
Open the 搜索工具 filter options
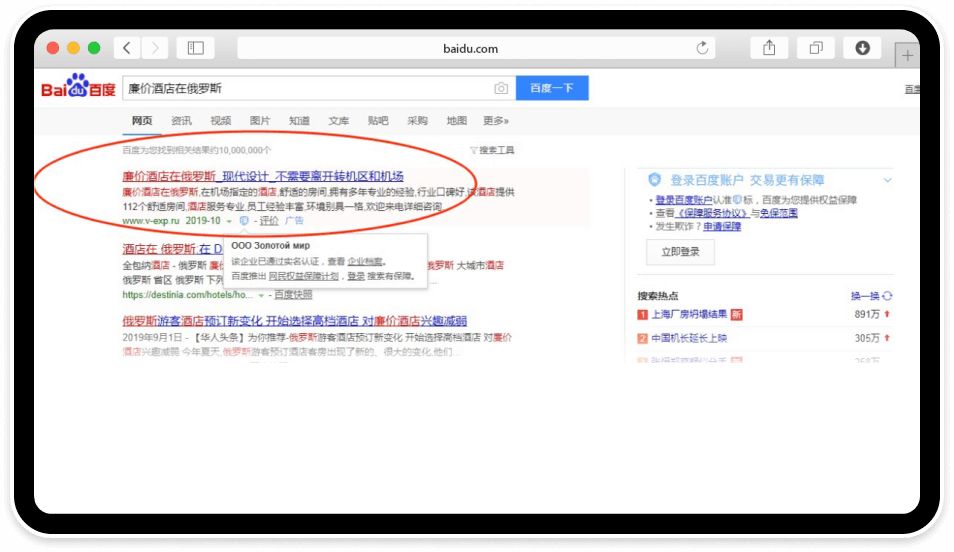[492, 150]
